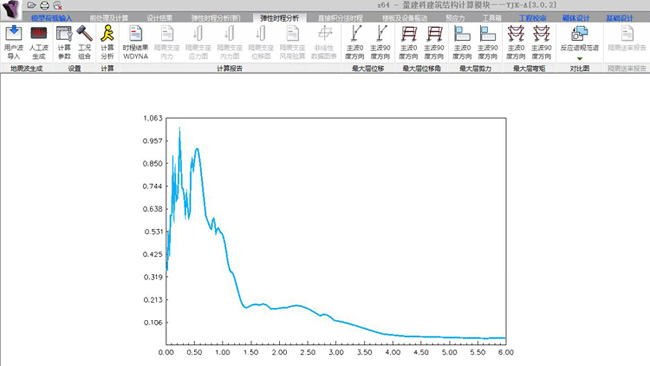Show 最大层位移角 for 主波90度方向
Image resolution: width=650 pixels, height=366 pixels.
(x=434, y=42)
